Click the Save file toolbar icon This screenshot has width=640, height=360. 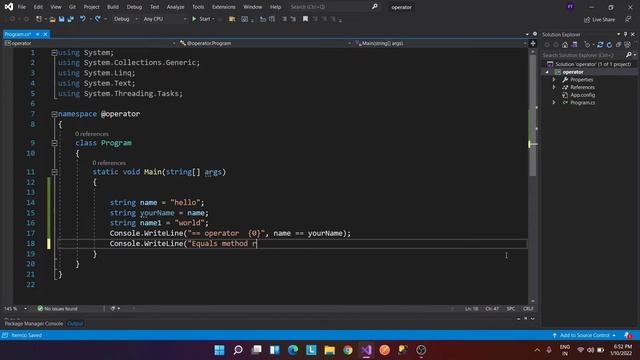[61, 19]
